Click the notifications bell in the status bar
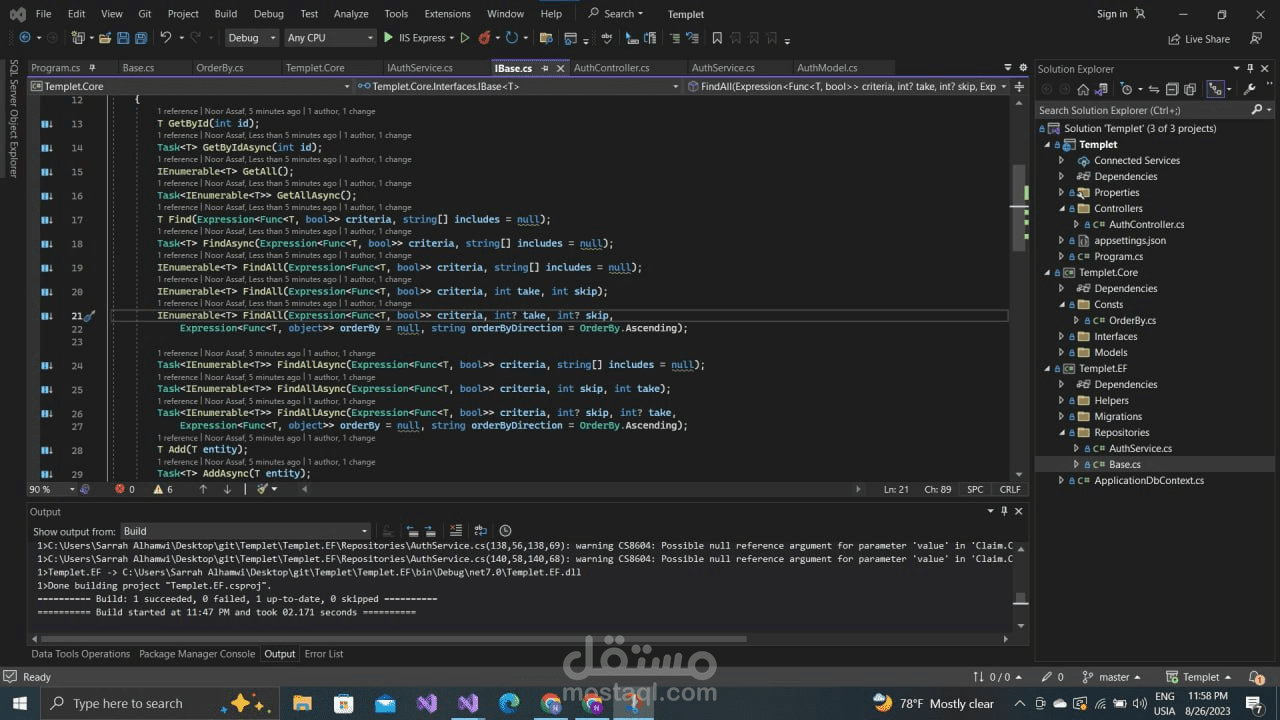 (1255, 677)
